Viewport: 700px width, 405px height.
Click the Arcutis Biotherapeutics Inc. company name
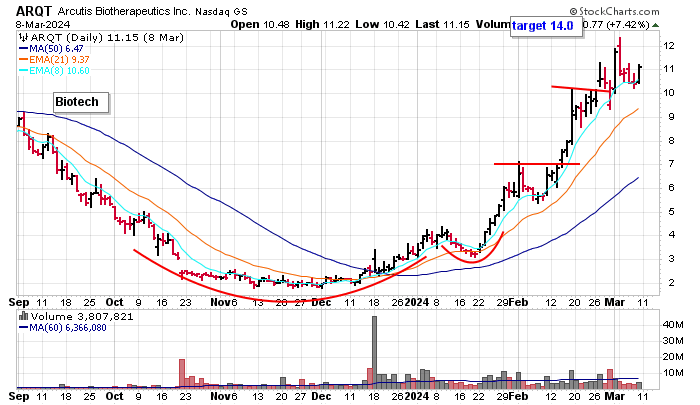(123, 11)
